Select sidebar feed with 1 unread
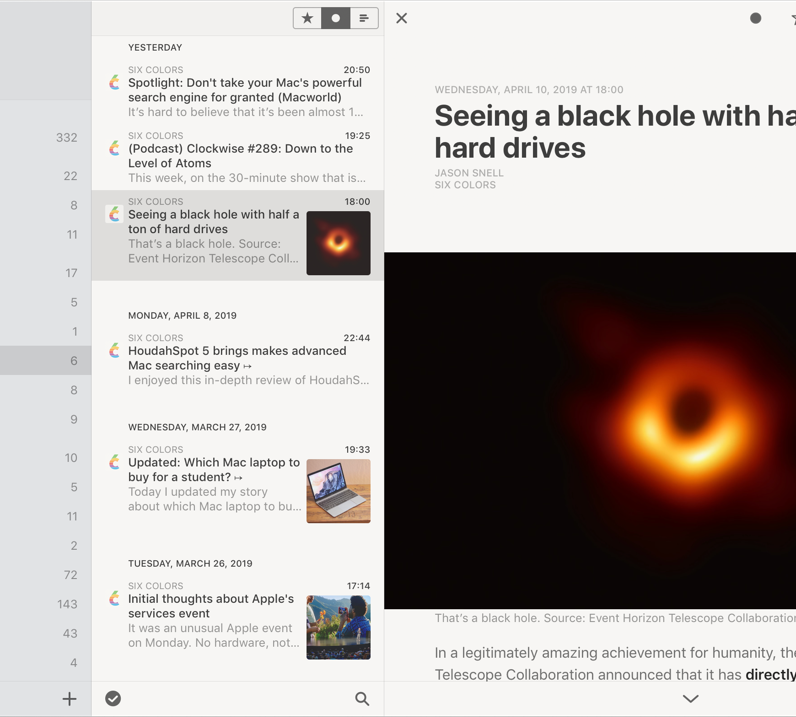This screenshot has width=796, height=717. (x=46, y=332)
